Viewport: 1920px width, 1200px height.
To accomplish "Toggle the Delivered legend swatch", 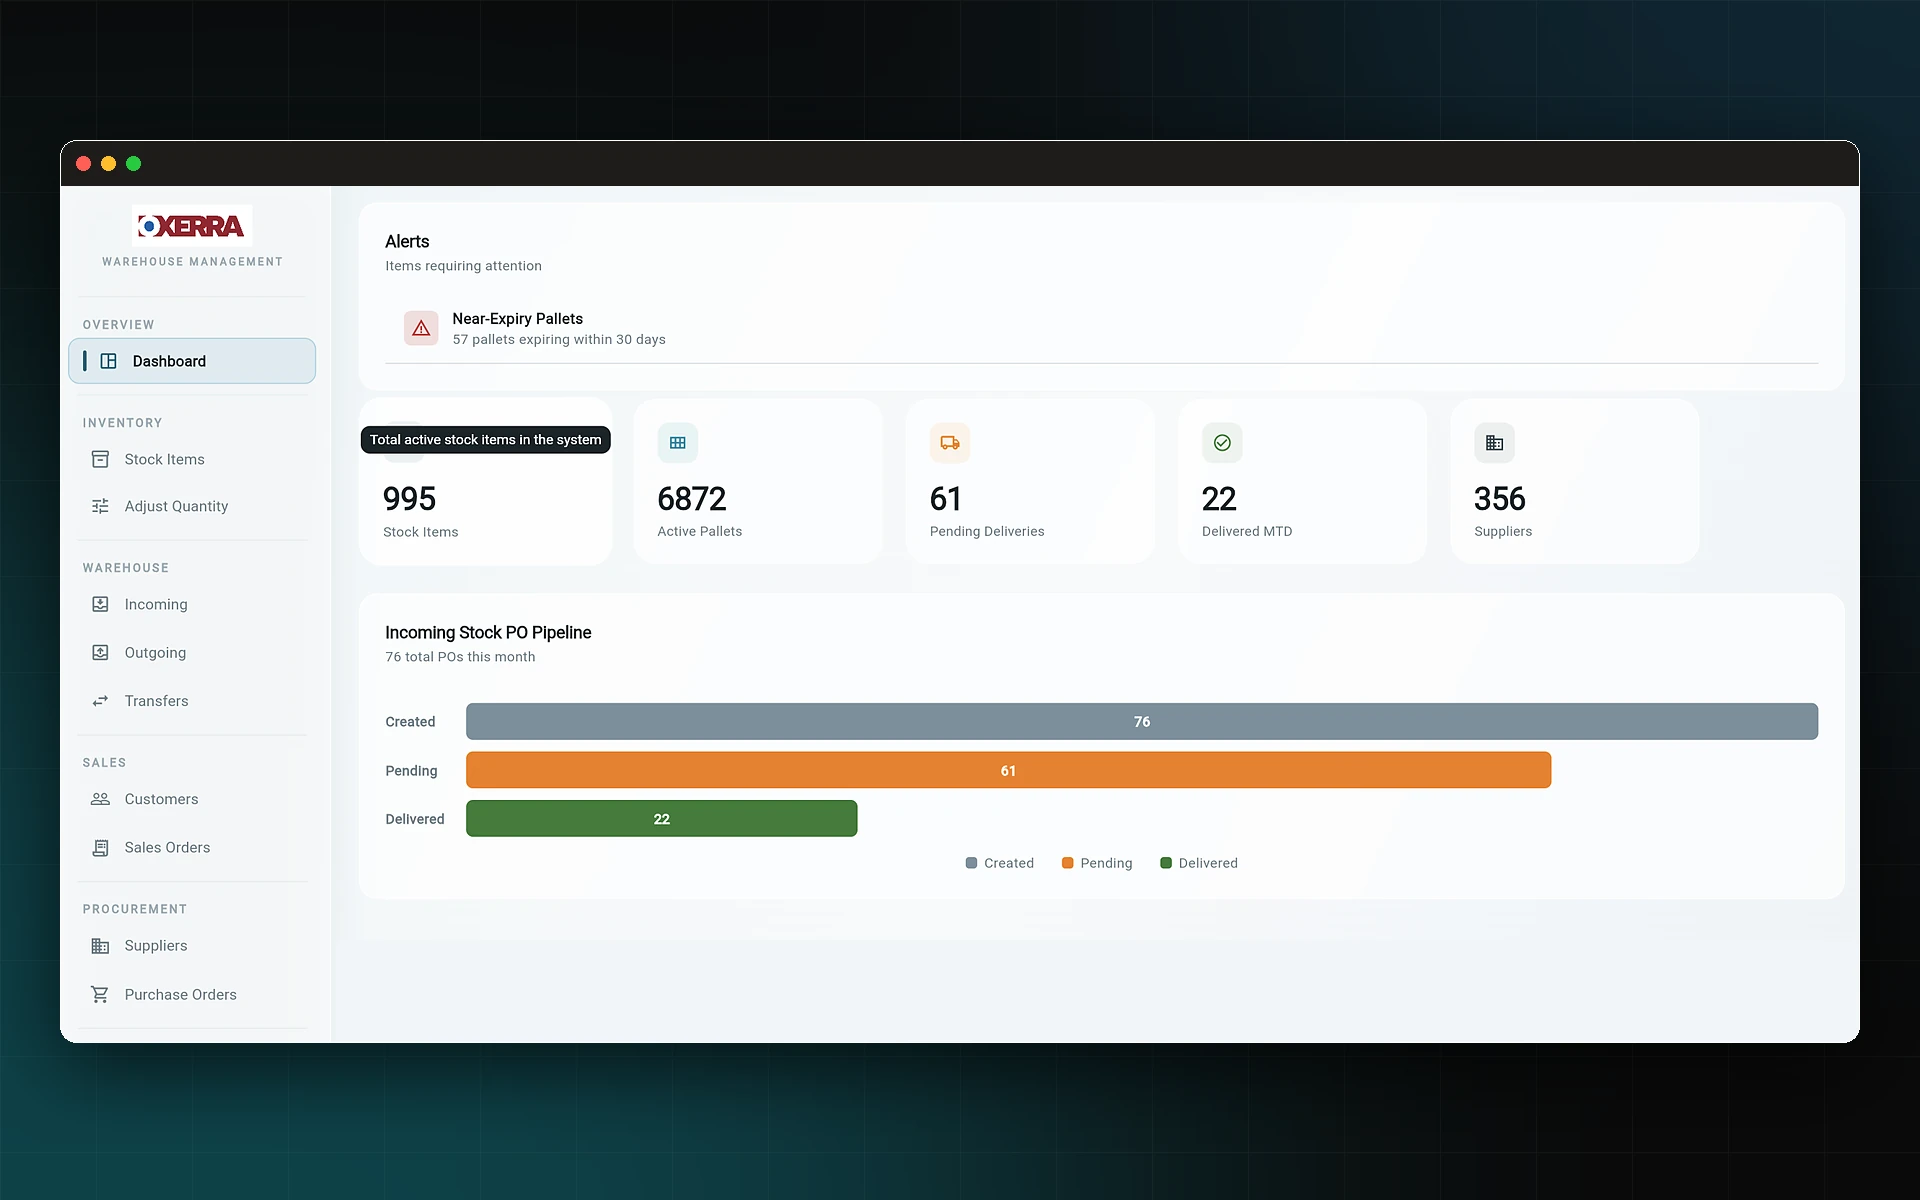I will (x=1165, y=863).
